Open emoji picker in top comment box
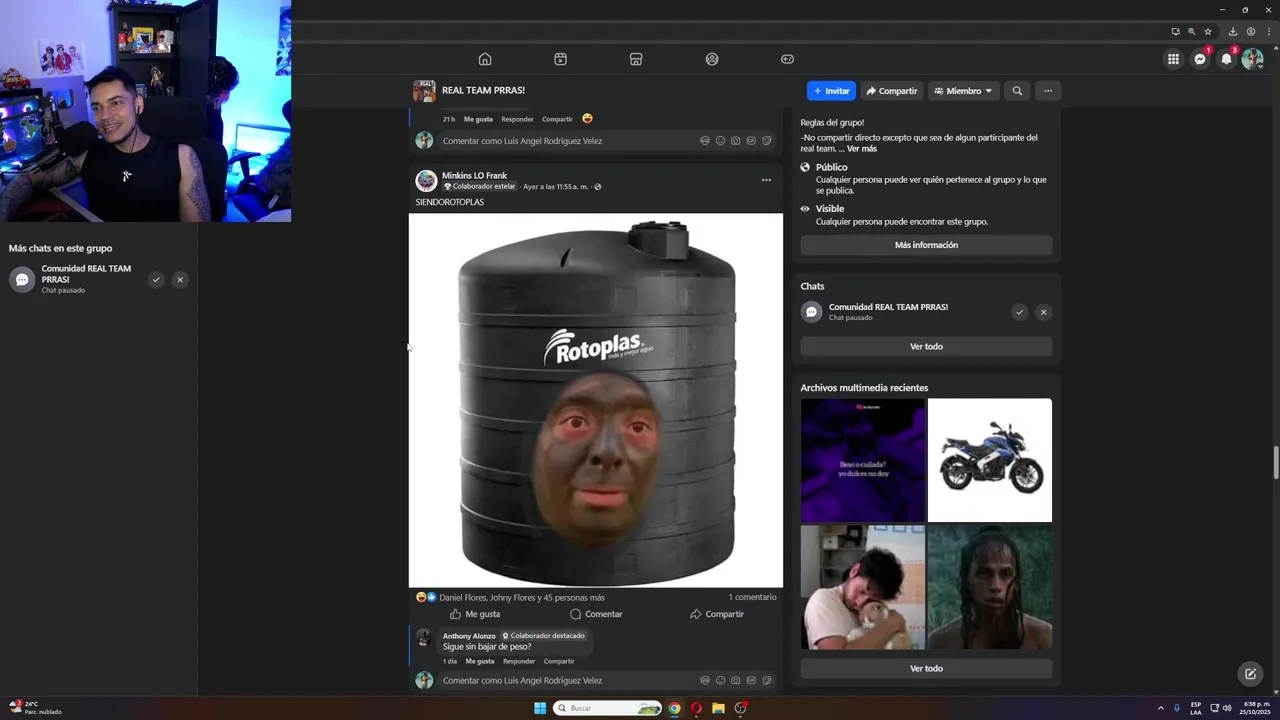The width and height of the screenshot is (1280, 720). coord(720,141)
